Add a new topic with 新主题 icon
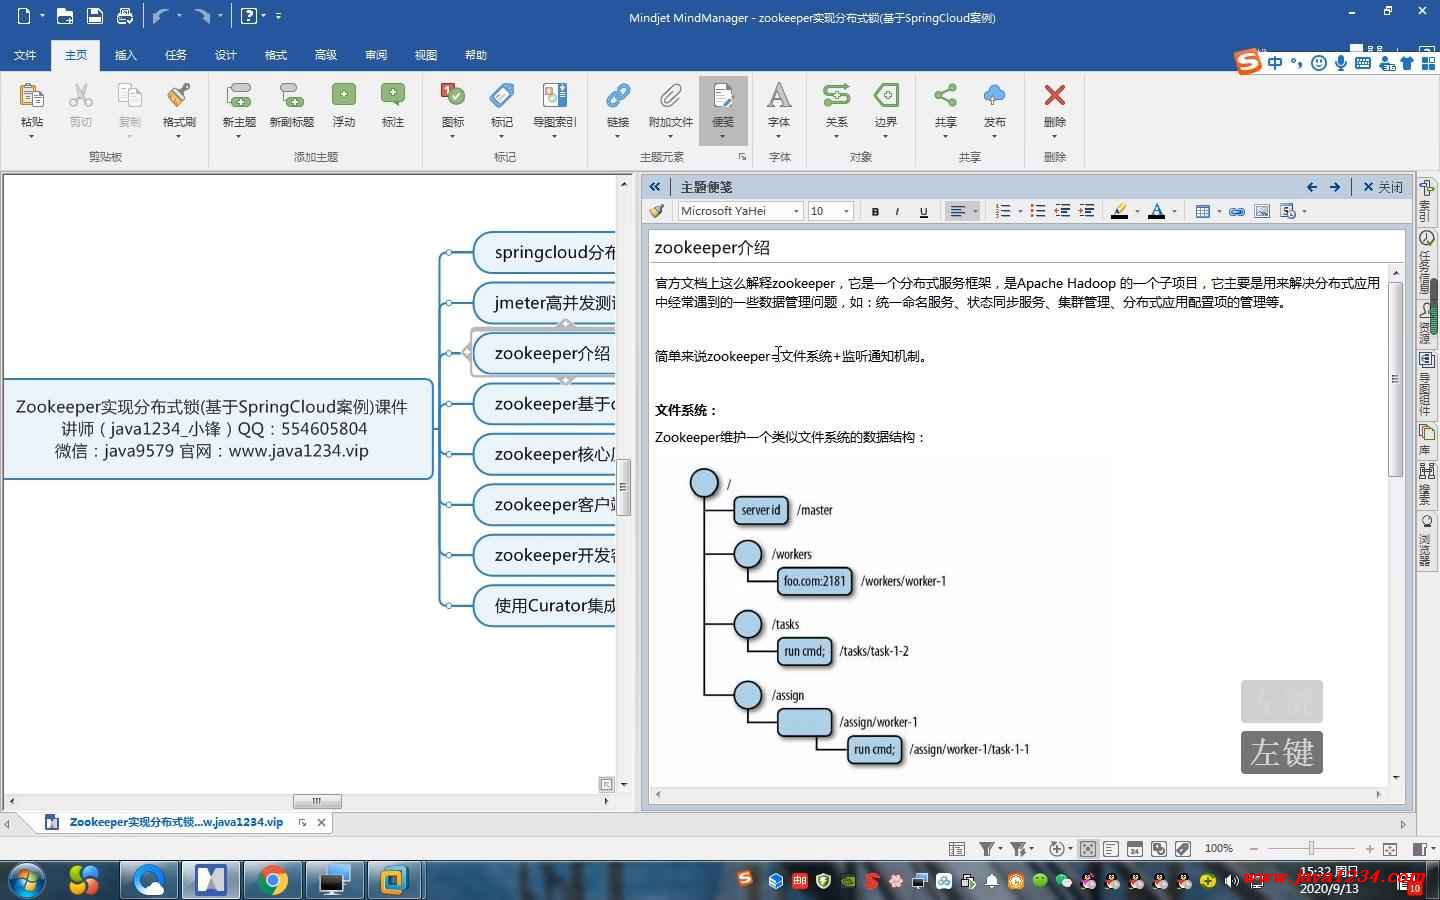The image size is (1440, 900). pos(239,96)
